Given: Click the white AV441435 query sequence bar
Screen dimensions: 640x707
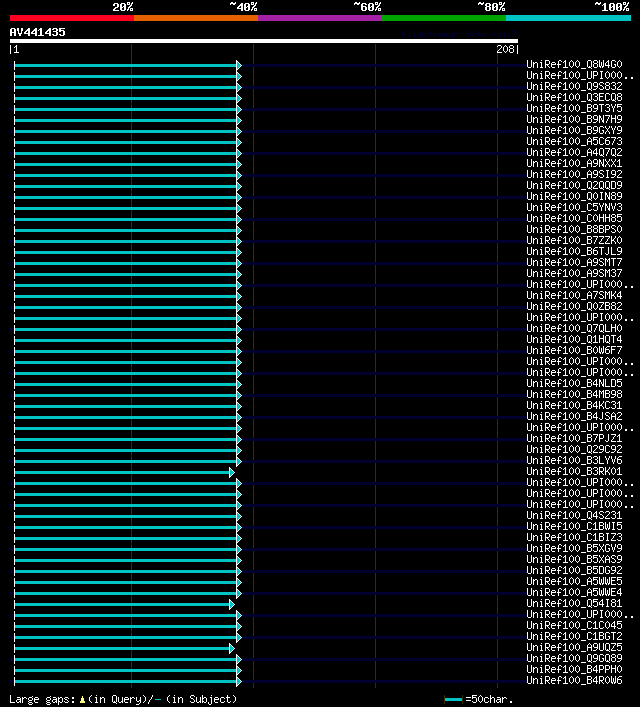Looking at the screenshot, I should tap(264, 41).
